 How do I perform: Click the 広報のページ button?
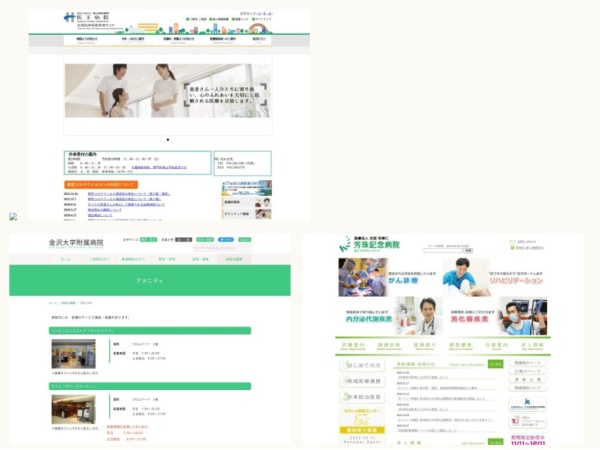coord(528,371)
